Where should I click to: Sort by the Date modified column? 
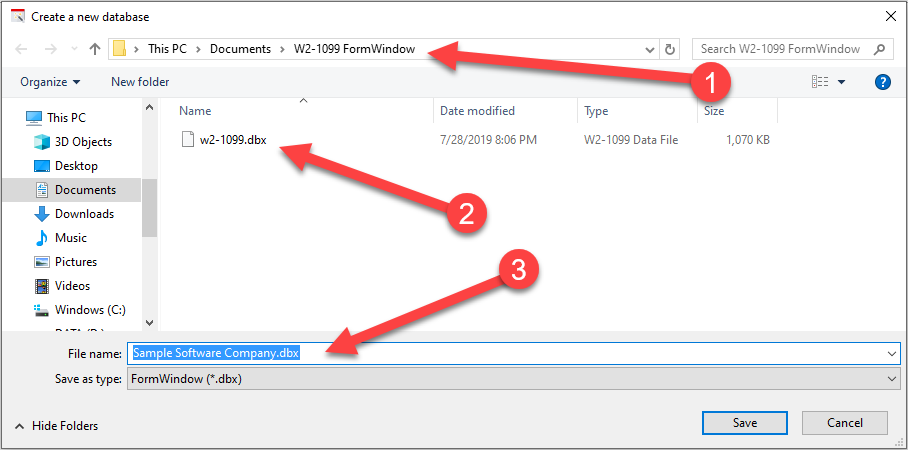click(477, 111)
